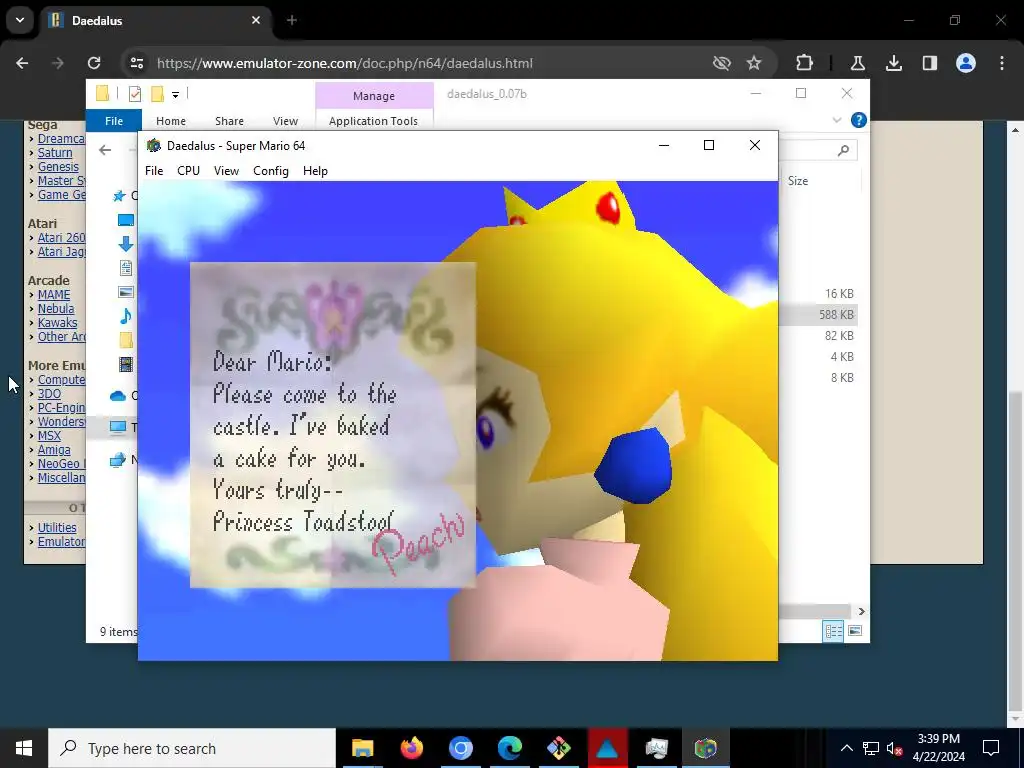Screen dimensions: 1024x768
Task: Open Explorer help question mark icon
Action: point(859,120)
